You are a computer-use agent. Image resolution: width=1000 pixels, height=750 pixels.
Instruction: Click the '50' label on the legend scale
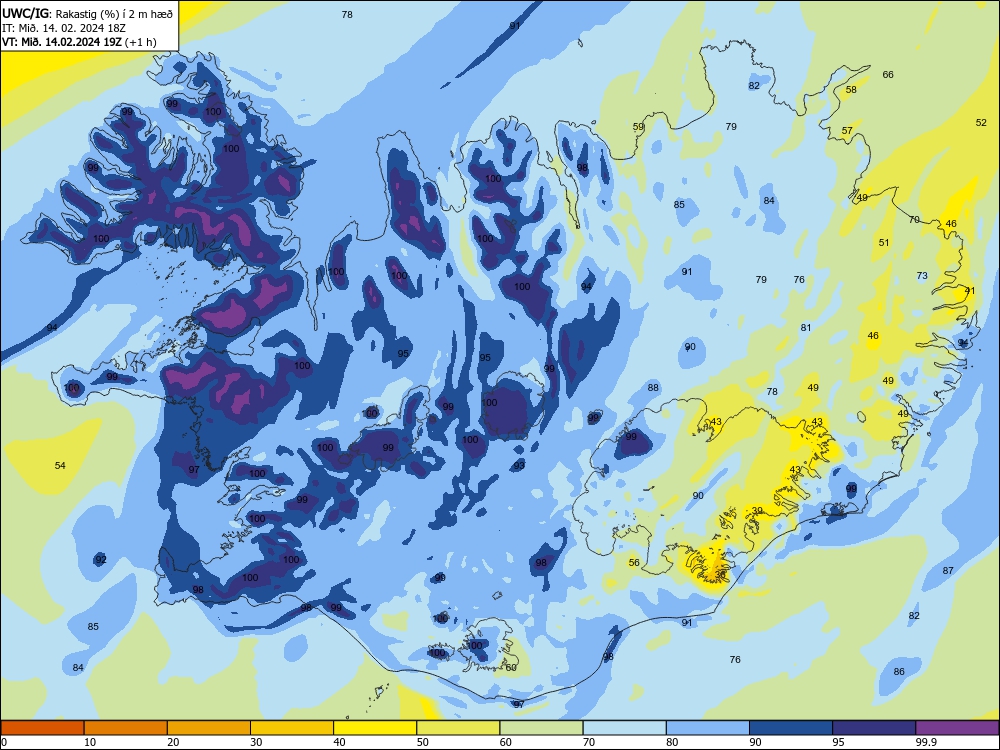tap(423, 742)
